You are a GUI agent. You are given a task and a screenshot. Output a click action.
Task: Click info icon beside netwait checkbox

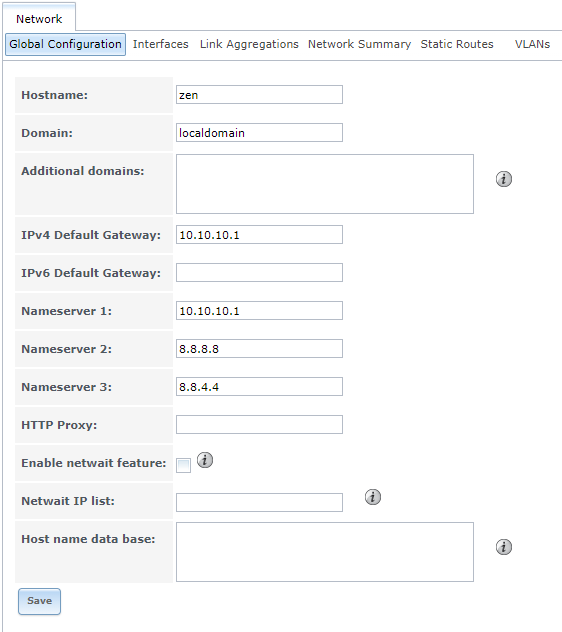[205, 460]
